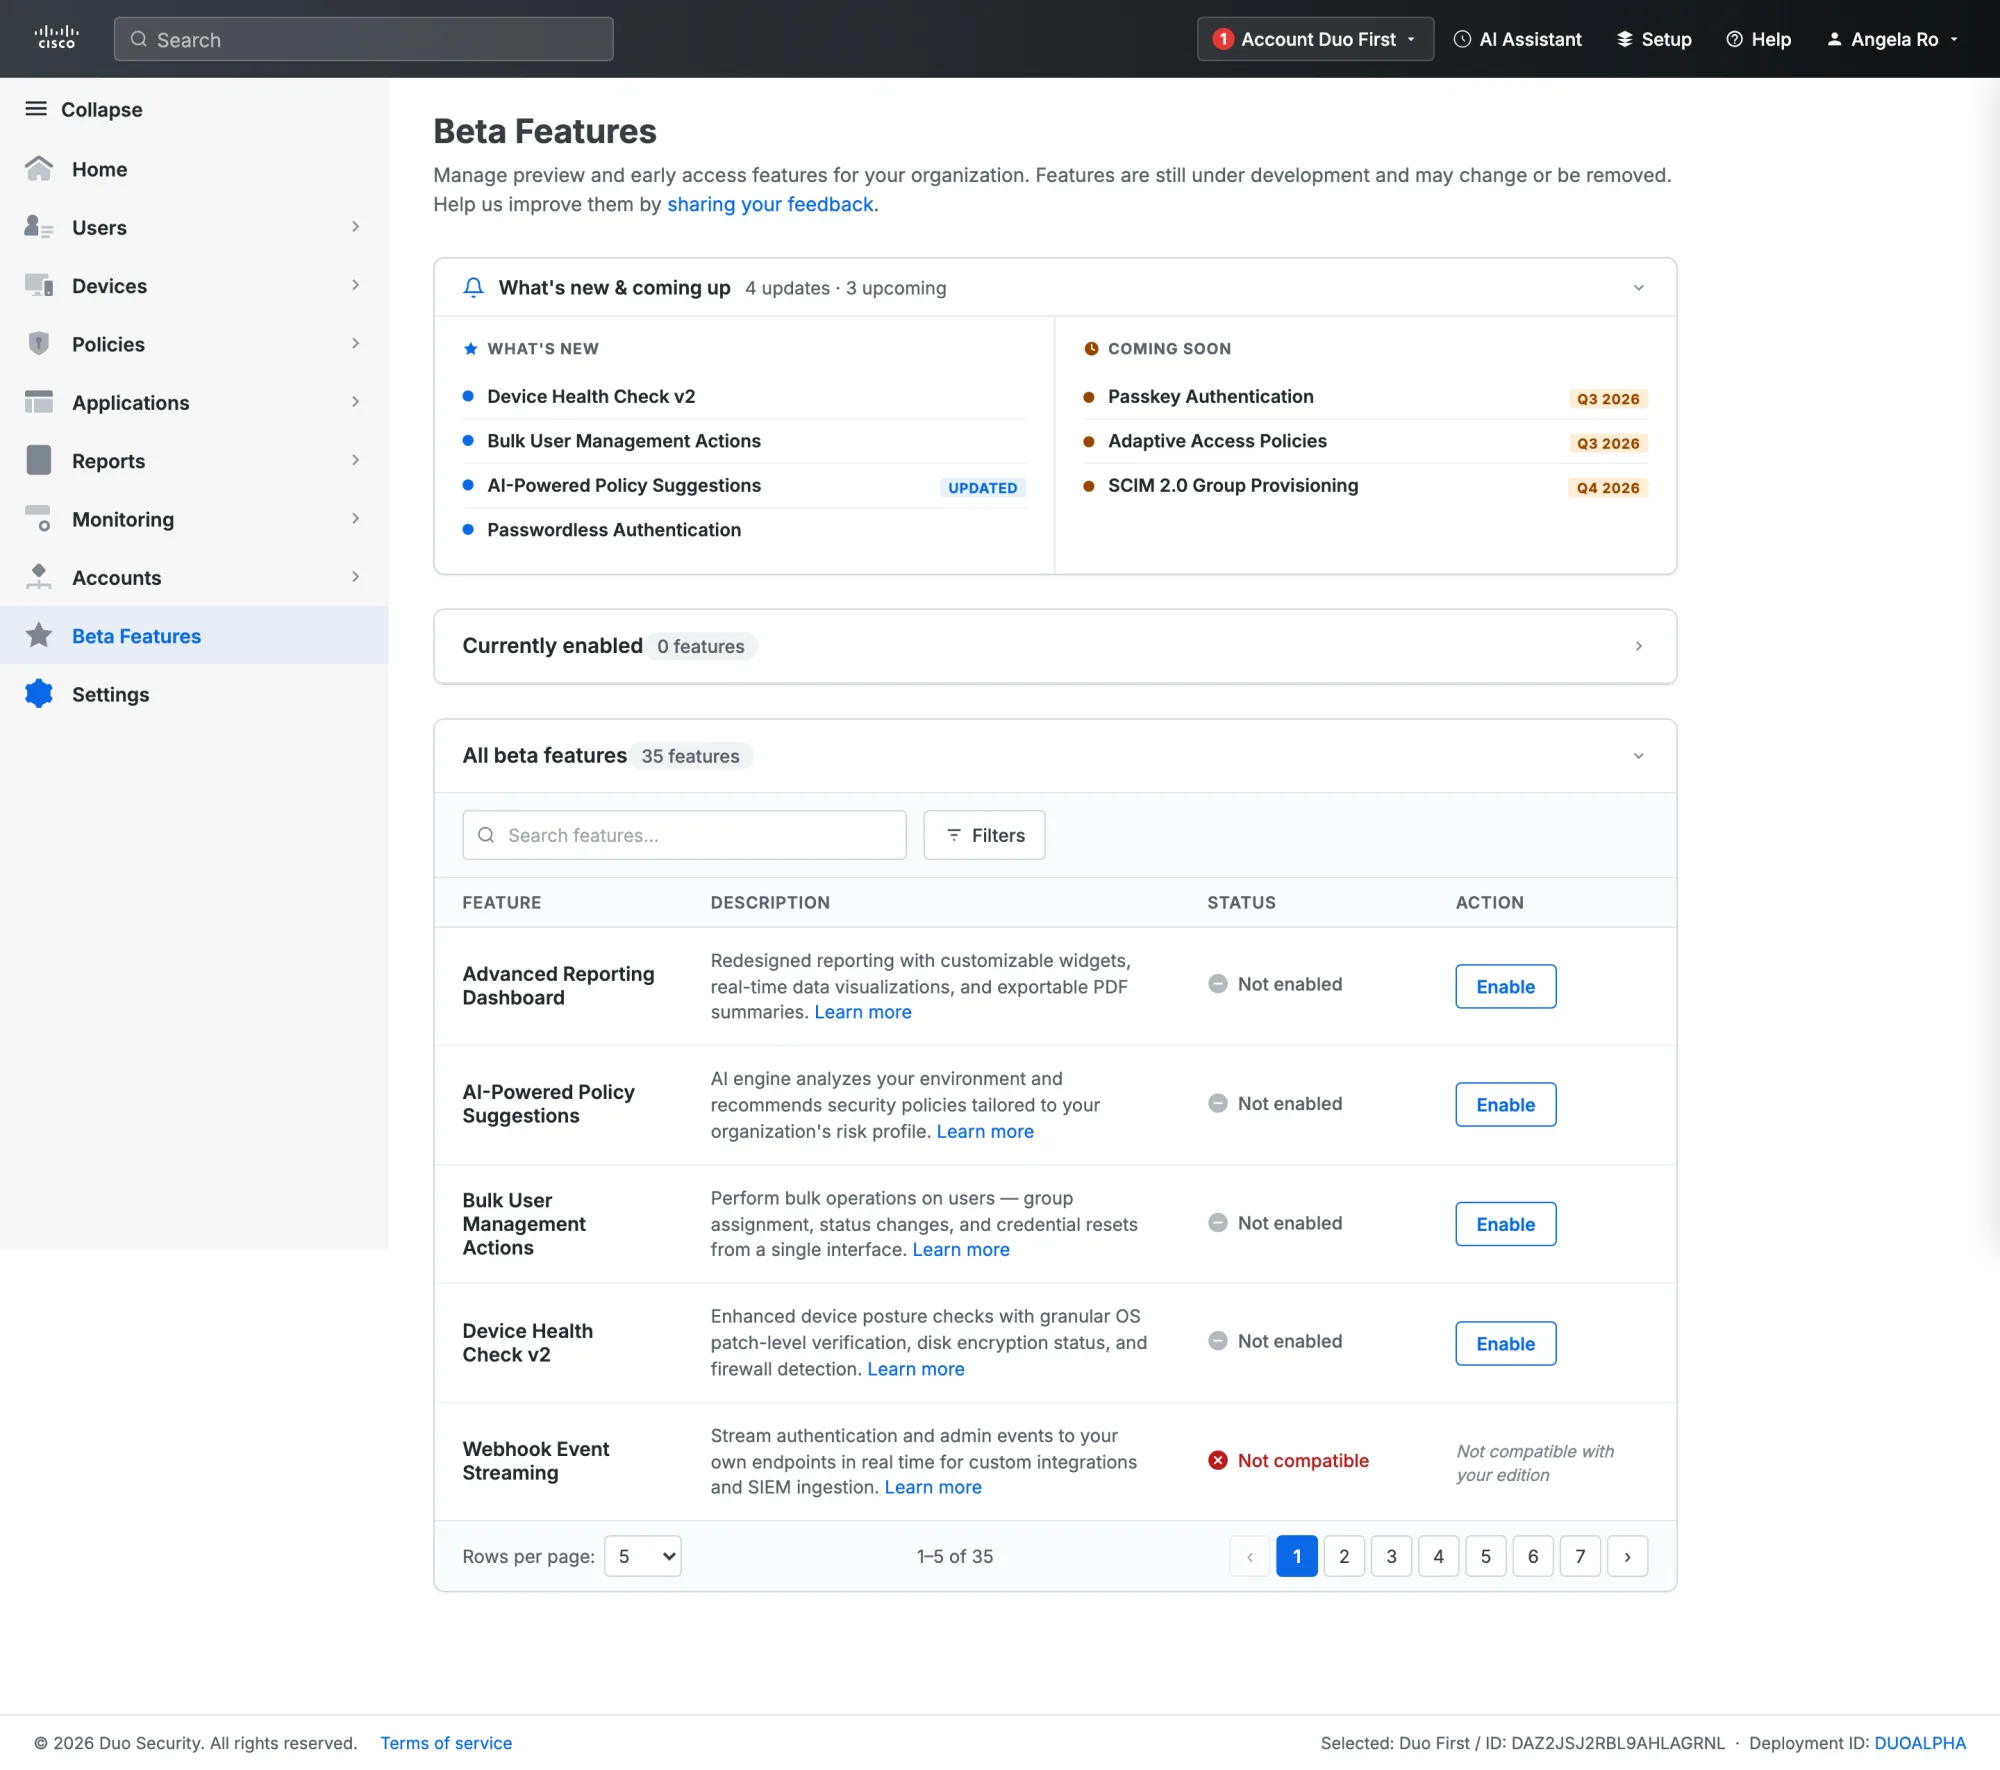Click the Collapse hamburger icon
2000x1770 pixels.
[x=36, y=109]
